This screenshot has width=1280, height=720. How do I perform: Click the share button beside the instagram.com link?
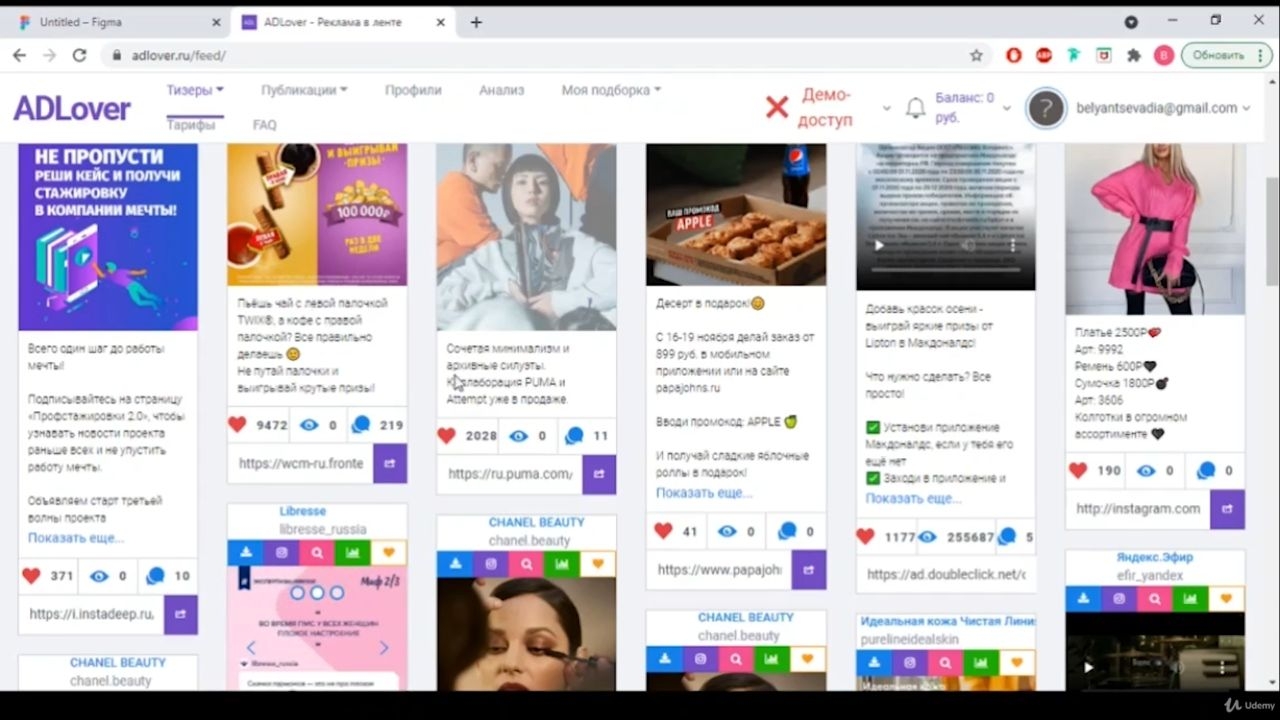[1227, 509]
